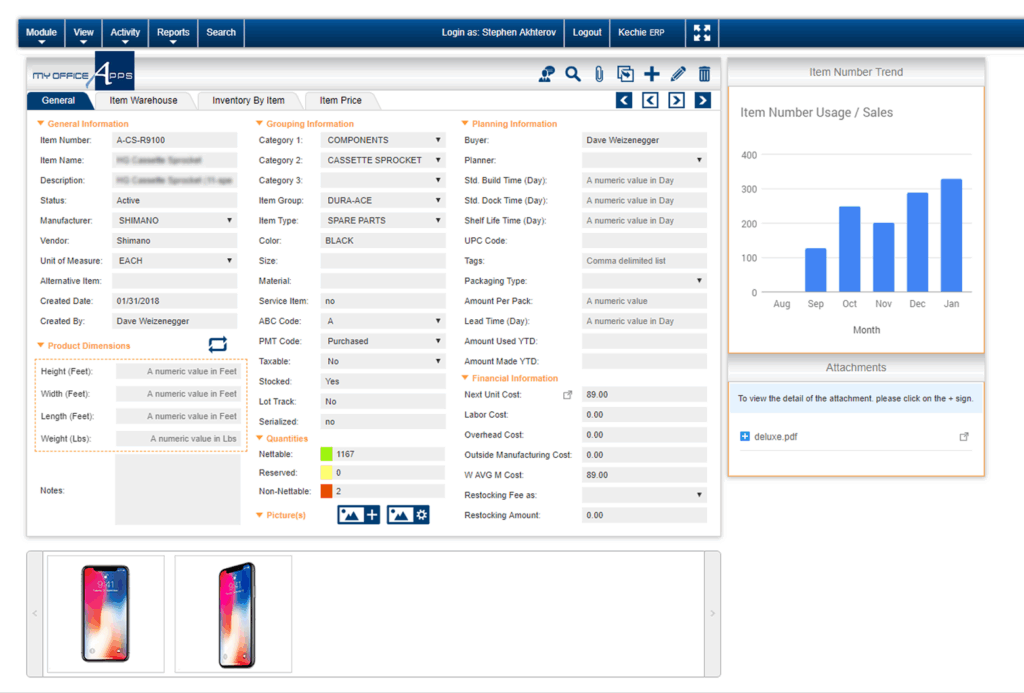The width and height of the screenshot is (1024, 693).
Task: Jump to last record with the double arrow
Action: tap(701, 100)
